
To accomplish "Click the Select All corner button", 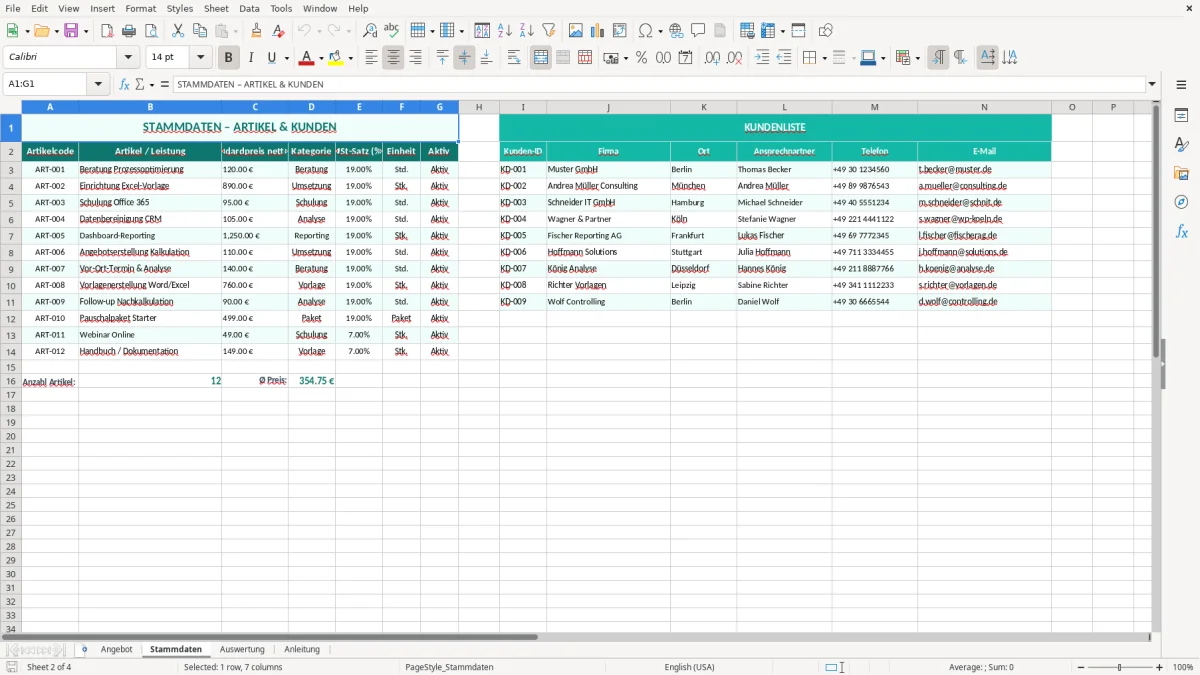I will click(11, 107).
